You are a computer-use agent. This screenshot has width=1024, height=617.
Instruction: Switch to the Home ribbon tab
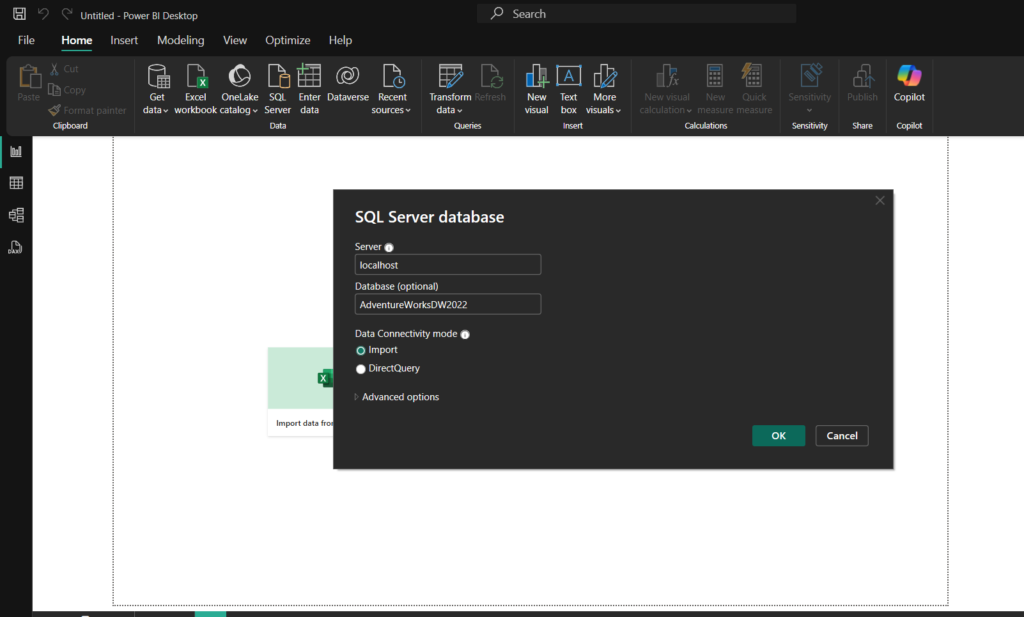click(76, 40)
